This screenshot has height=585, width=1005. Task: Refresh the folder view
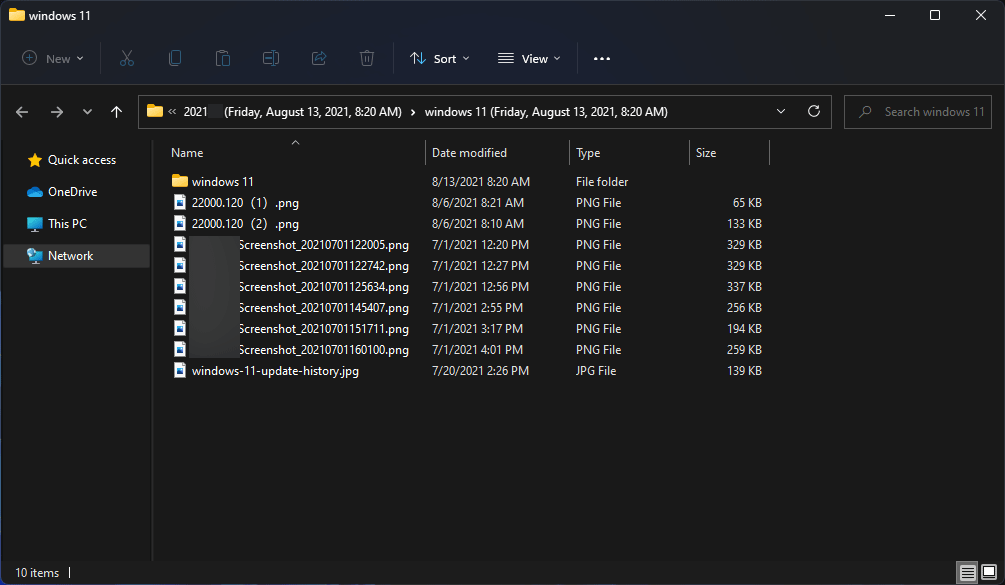(814, 111)
